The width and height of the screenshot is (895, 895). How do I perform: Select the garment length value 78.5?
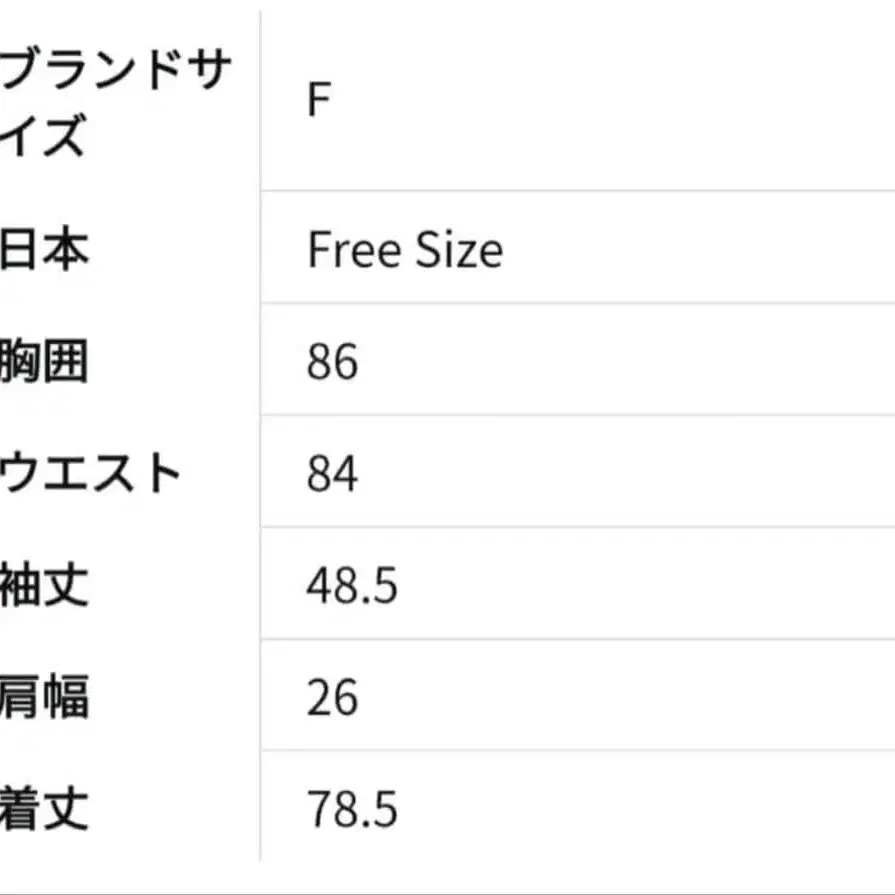coord(352,810)
